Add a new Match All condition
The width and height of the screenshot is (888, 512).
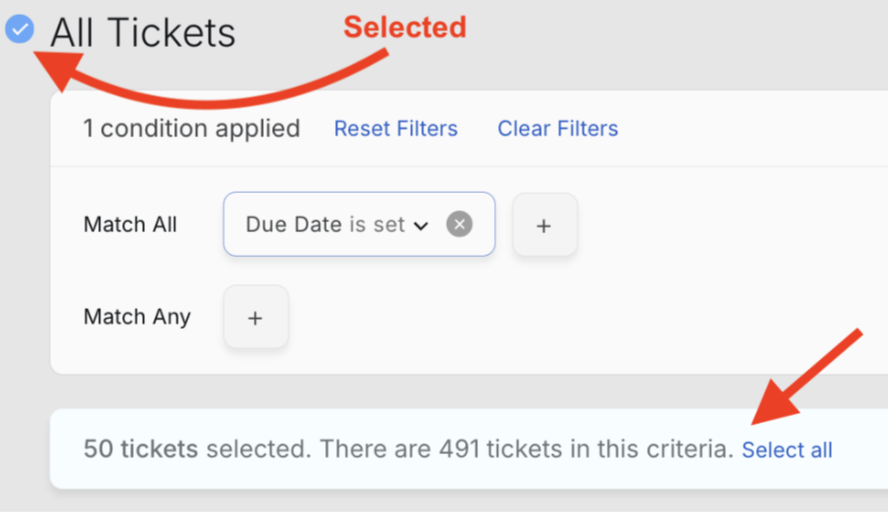pos(544,225)
